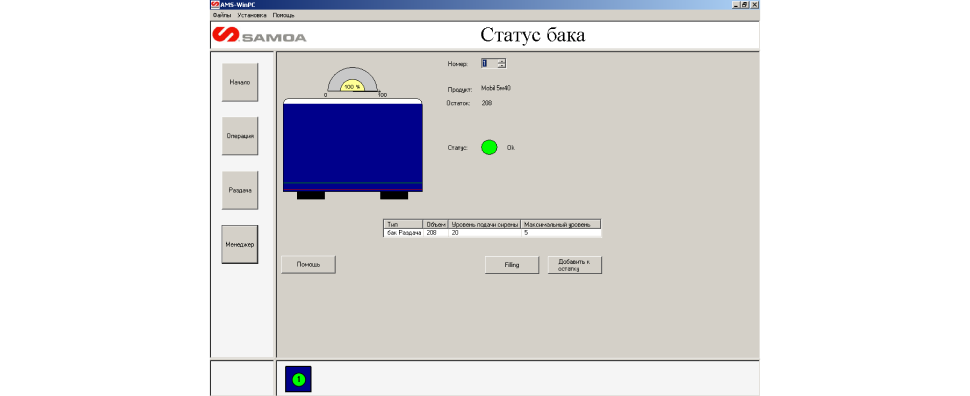
Task: Select the бак Раздача table row
Action: pyautogui.click(x=492, y=233)
